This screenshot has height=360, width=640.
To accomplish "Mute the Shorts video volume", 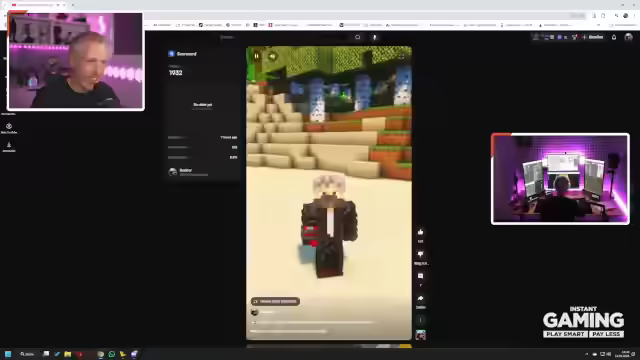I will [272, 56].
